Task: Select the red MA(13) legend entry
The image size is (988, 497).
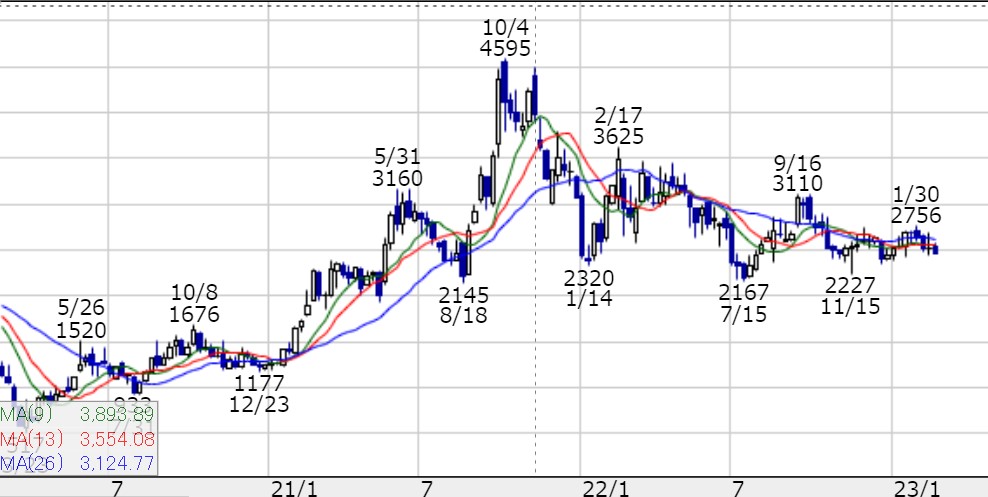Action: pos(30,438)
